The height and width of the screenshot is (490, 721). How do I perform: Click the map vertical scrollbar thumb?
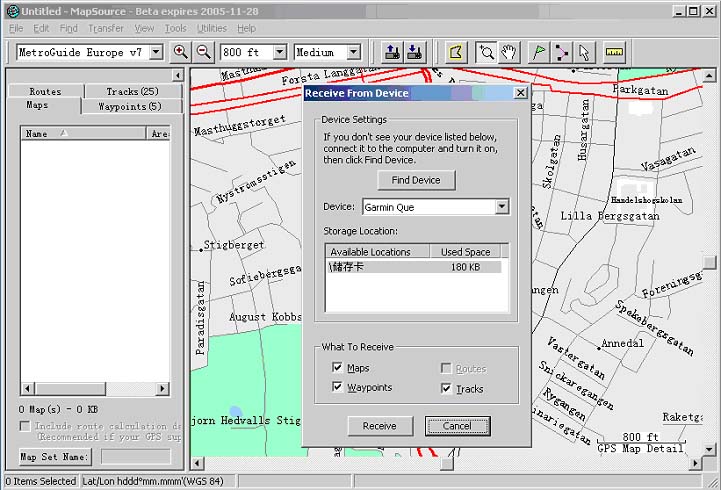click(x=709, y=262)
